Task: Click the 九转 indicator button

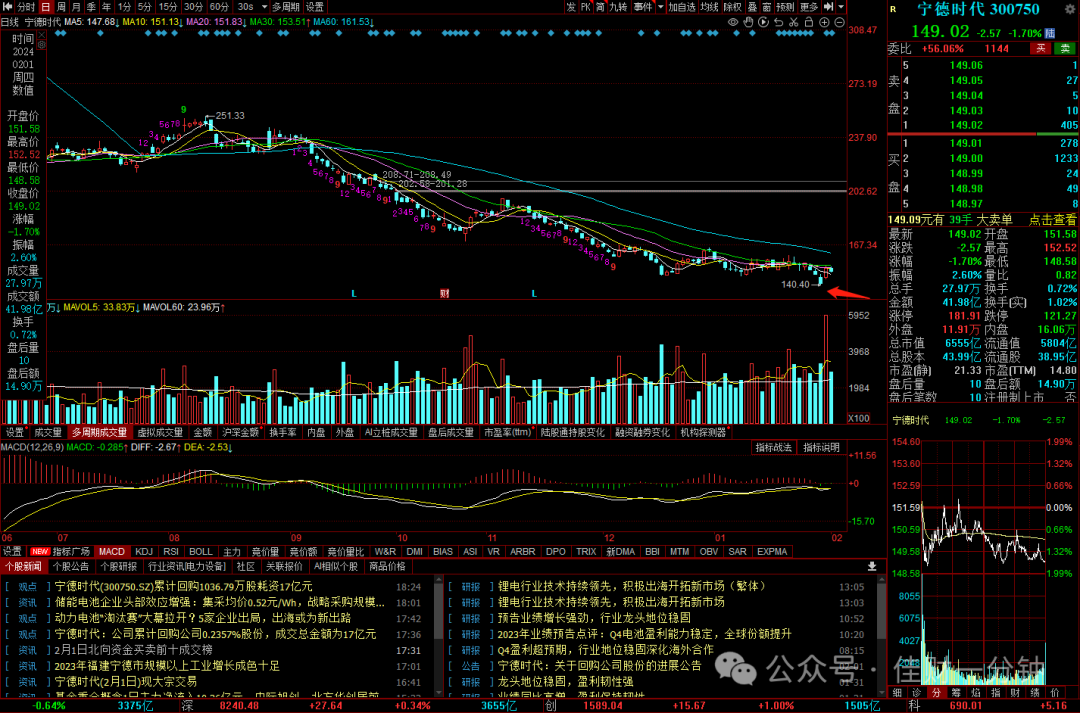Action: tap(618, 7)
